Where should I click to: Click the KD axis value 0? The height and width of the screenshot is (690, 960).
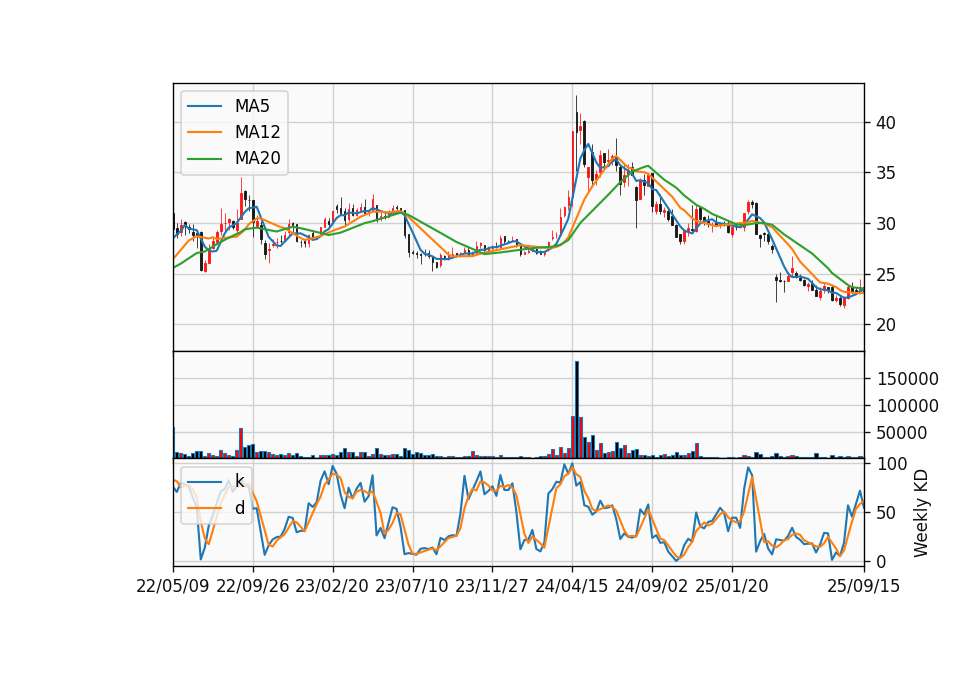[881, 561]
